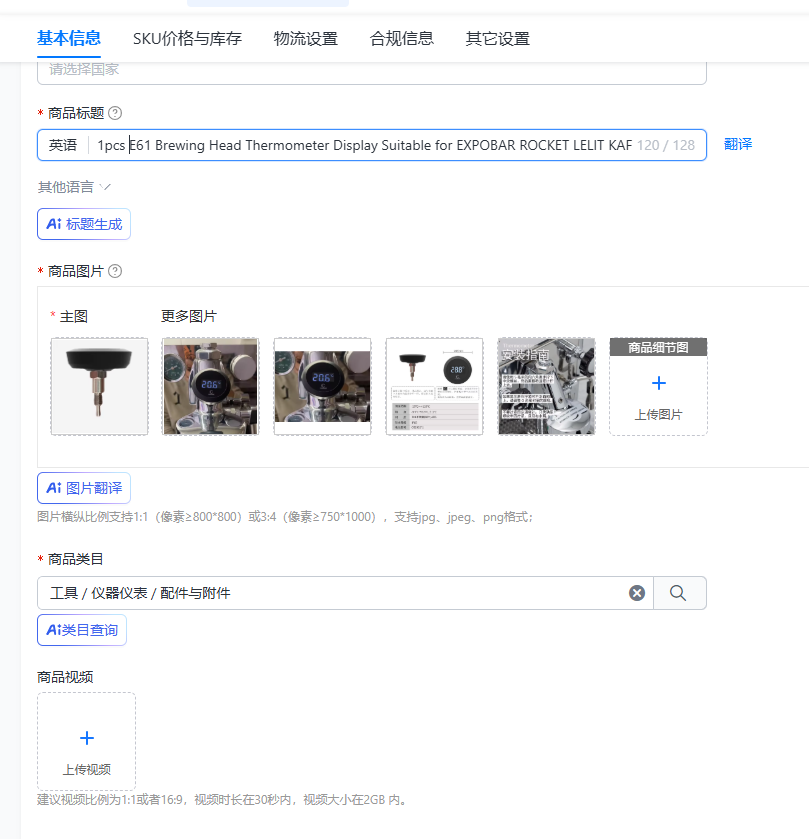Open the 物流设置 tab
809x839 pixels.
click(x=306, y=39)
